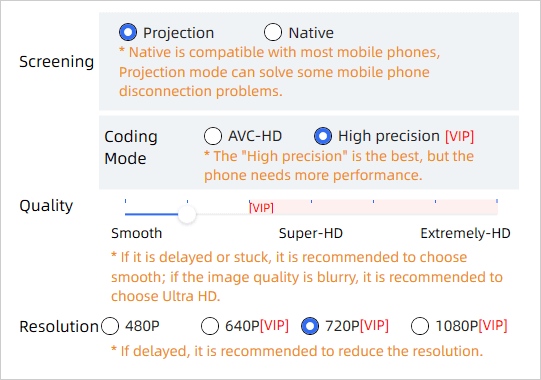This screenshot has height=380, width=541.
Task: Click the Quality slider handle
Action: (187, 214)
